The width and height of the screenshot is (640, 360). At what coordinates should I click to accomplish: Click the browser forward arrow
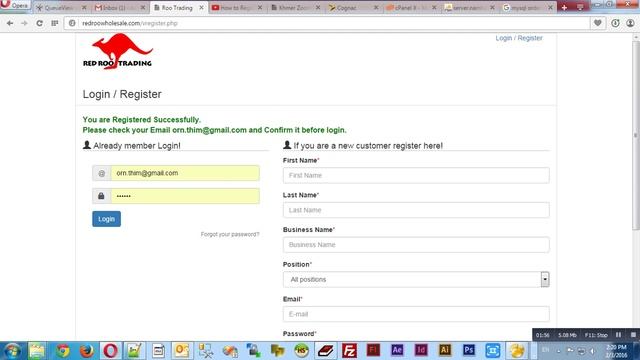24,23
